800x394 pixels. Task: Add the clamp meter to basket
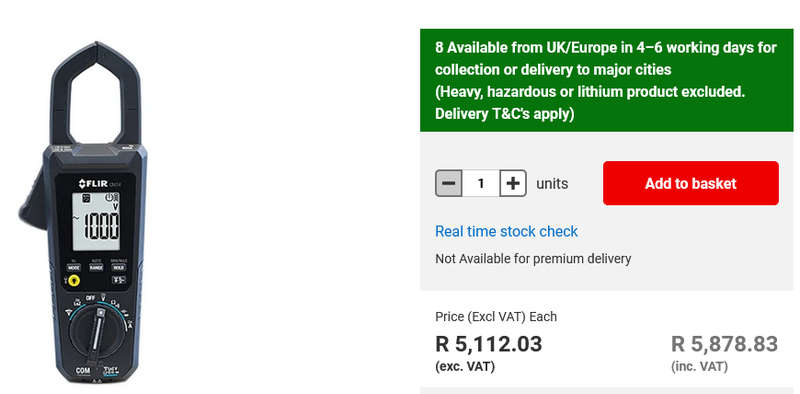691,183
